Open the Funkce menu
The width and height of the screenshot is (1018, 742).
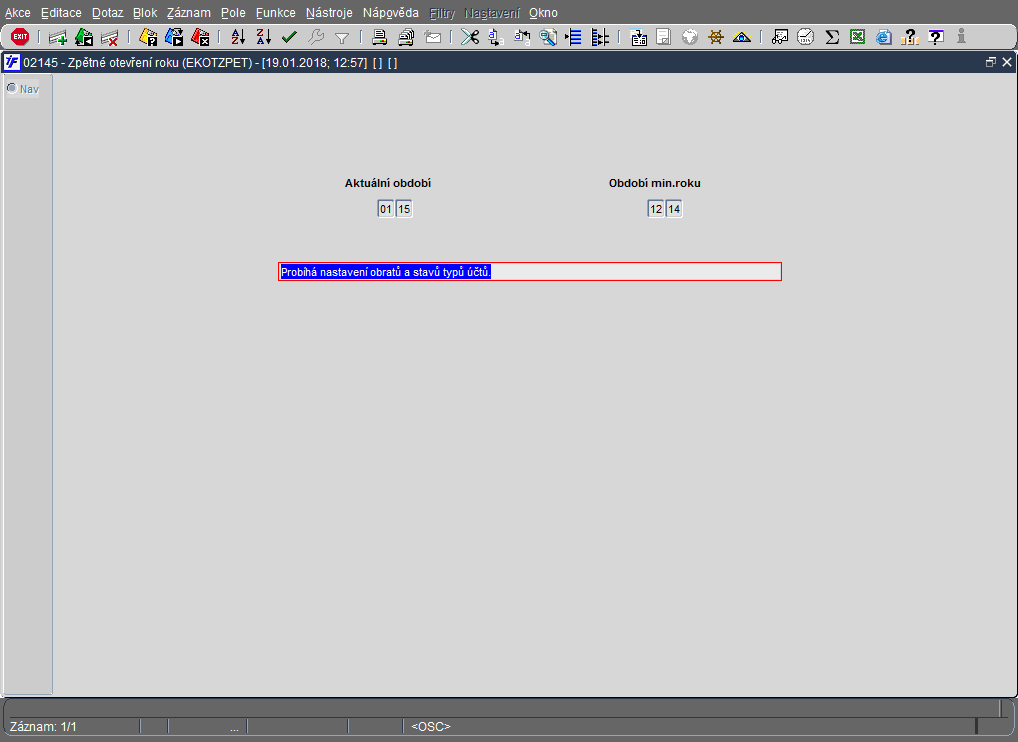pos(275,13)
